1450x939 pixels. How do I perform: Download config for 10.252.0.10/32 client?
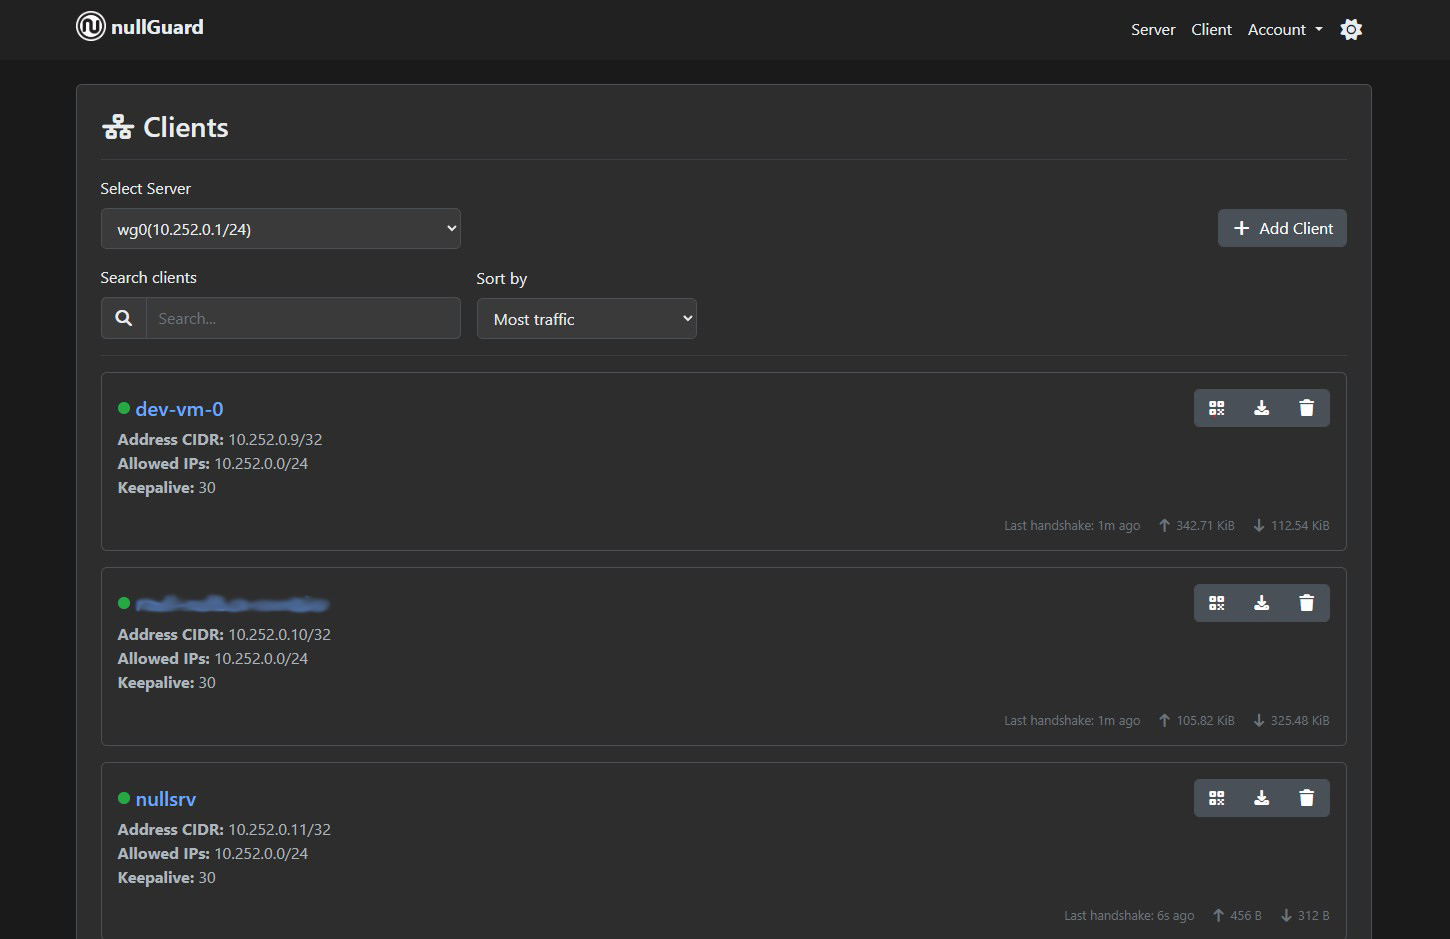pos(1261,603)
